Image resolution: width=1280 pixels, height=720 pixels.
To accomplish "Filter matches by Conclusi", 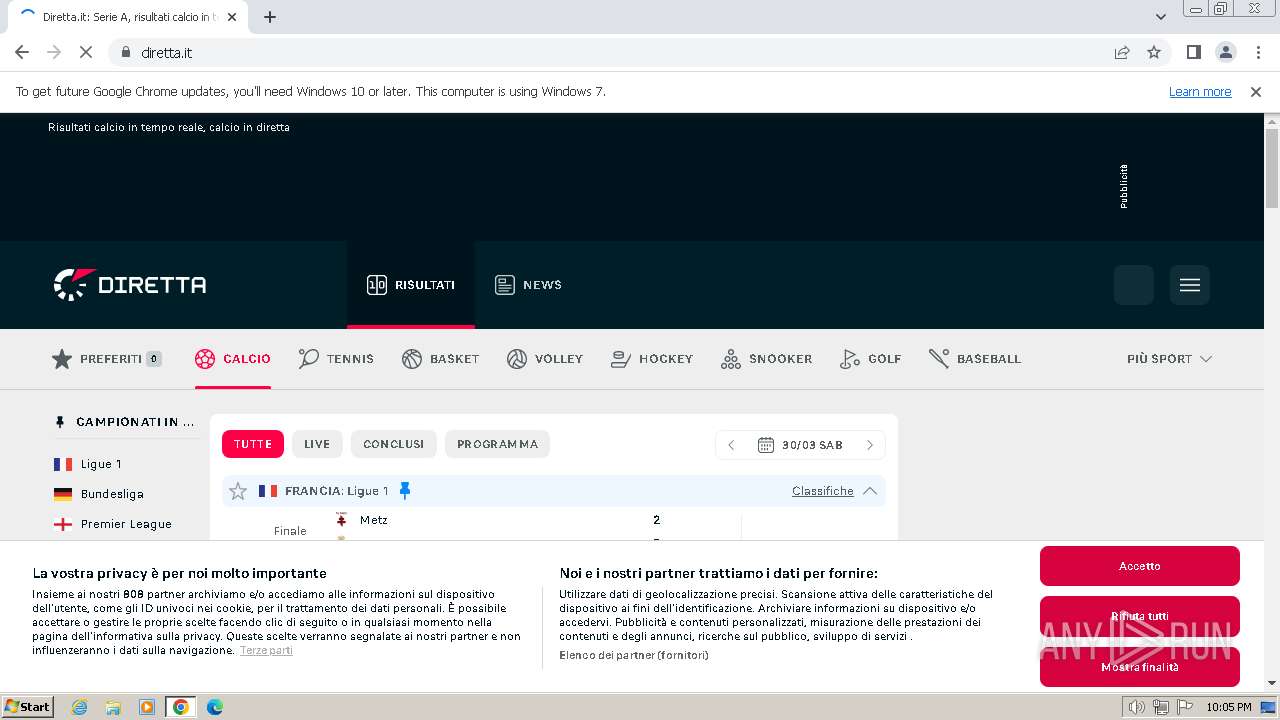I will pos(394,444).
